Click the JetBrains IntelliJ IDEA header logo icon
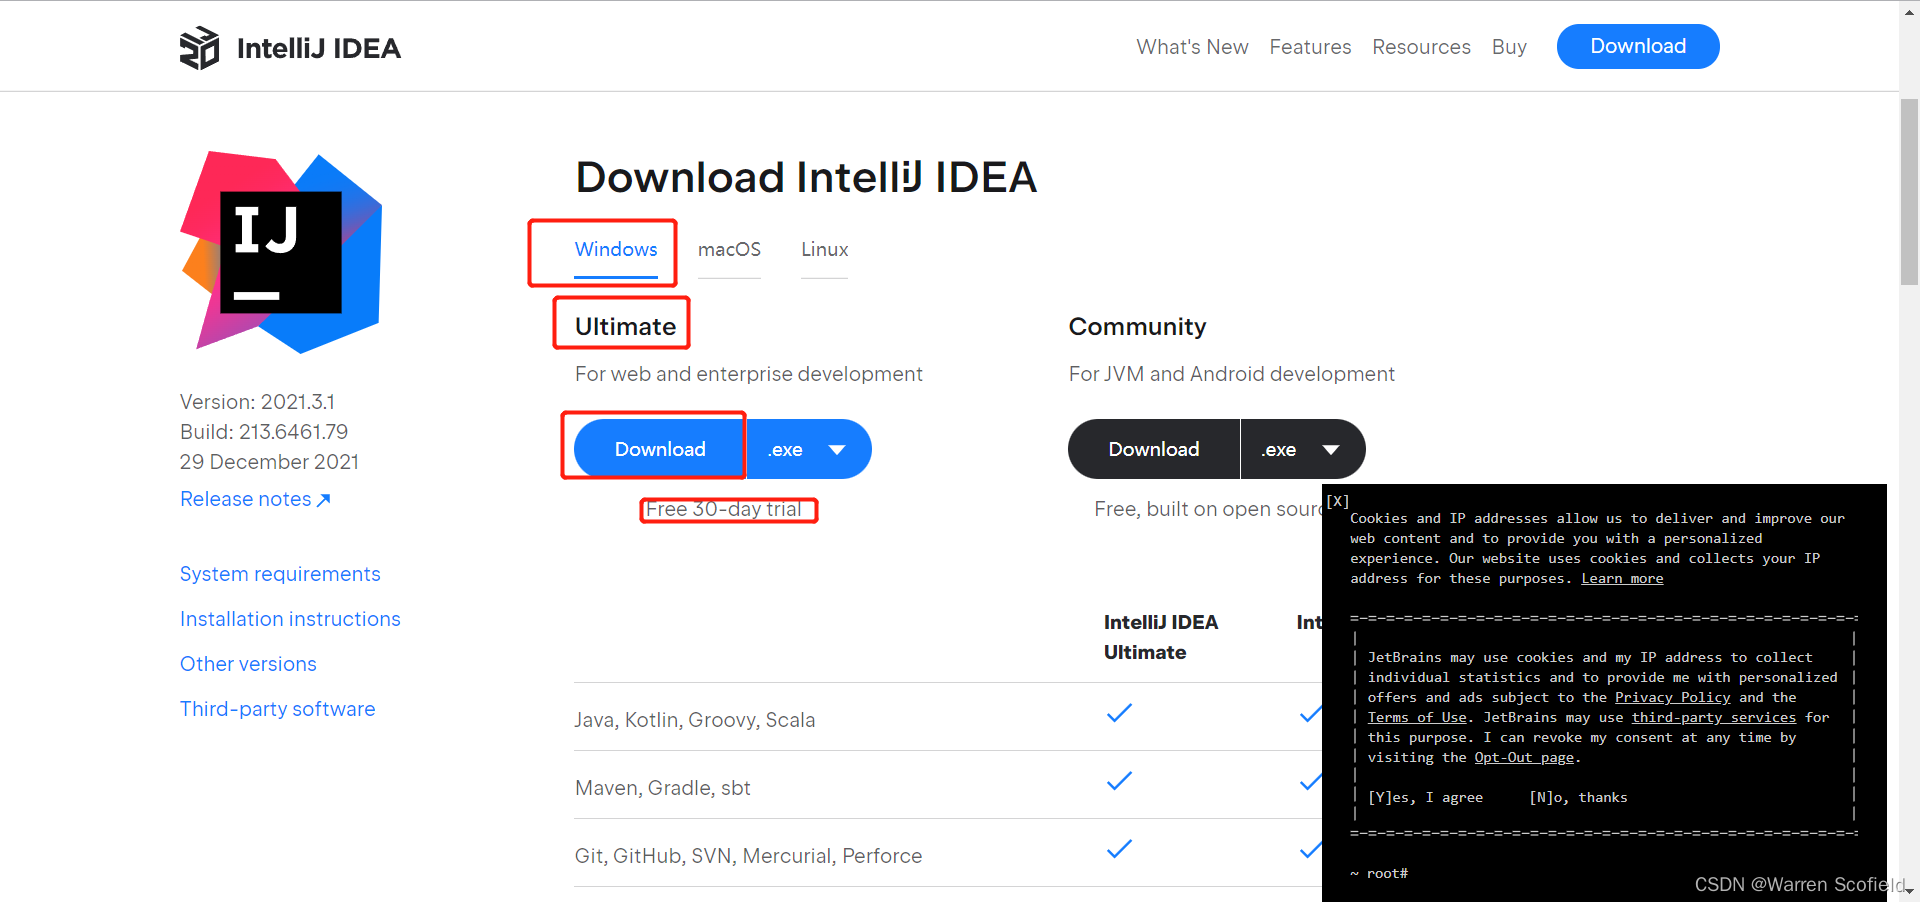The width and height of the screenshot is (1920, 902). click(x=199, y=47)
